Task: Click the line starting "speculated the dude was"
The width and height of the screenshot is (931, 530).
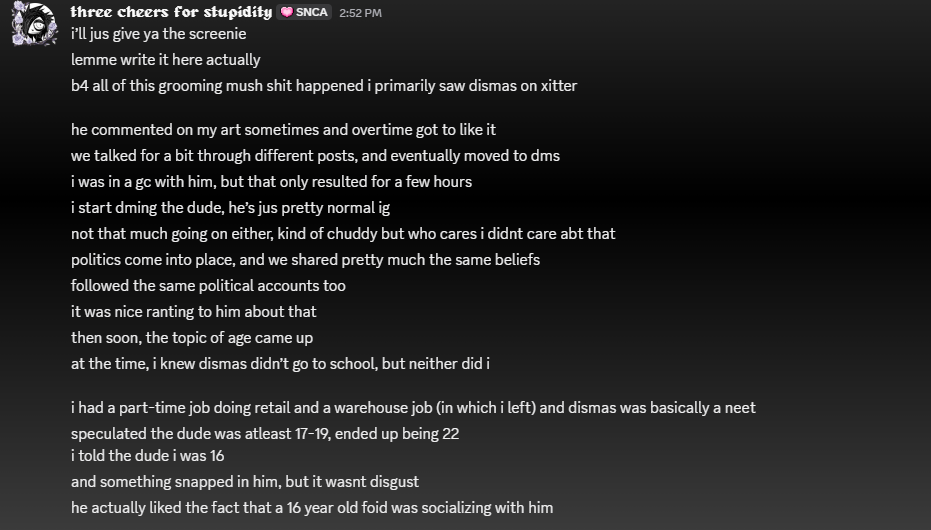Action: 264,434
